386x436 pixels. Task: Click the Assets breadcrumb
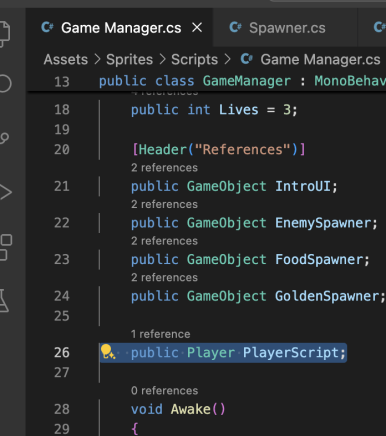click(66, 60)
